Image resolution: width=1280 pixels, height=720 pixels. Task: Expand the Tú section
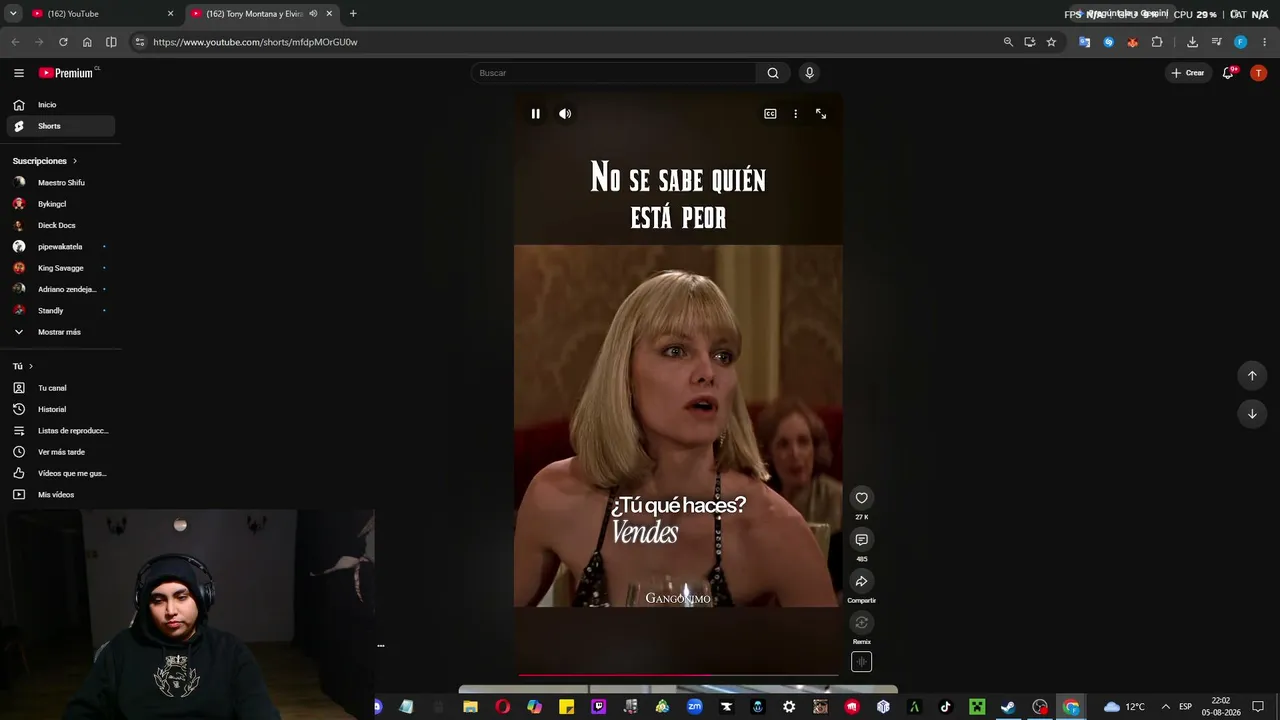pyautogui.click(x=23, y=367)
